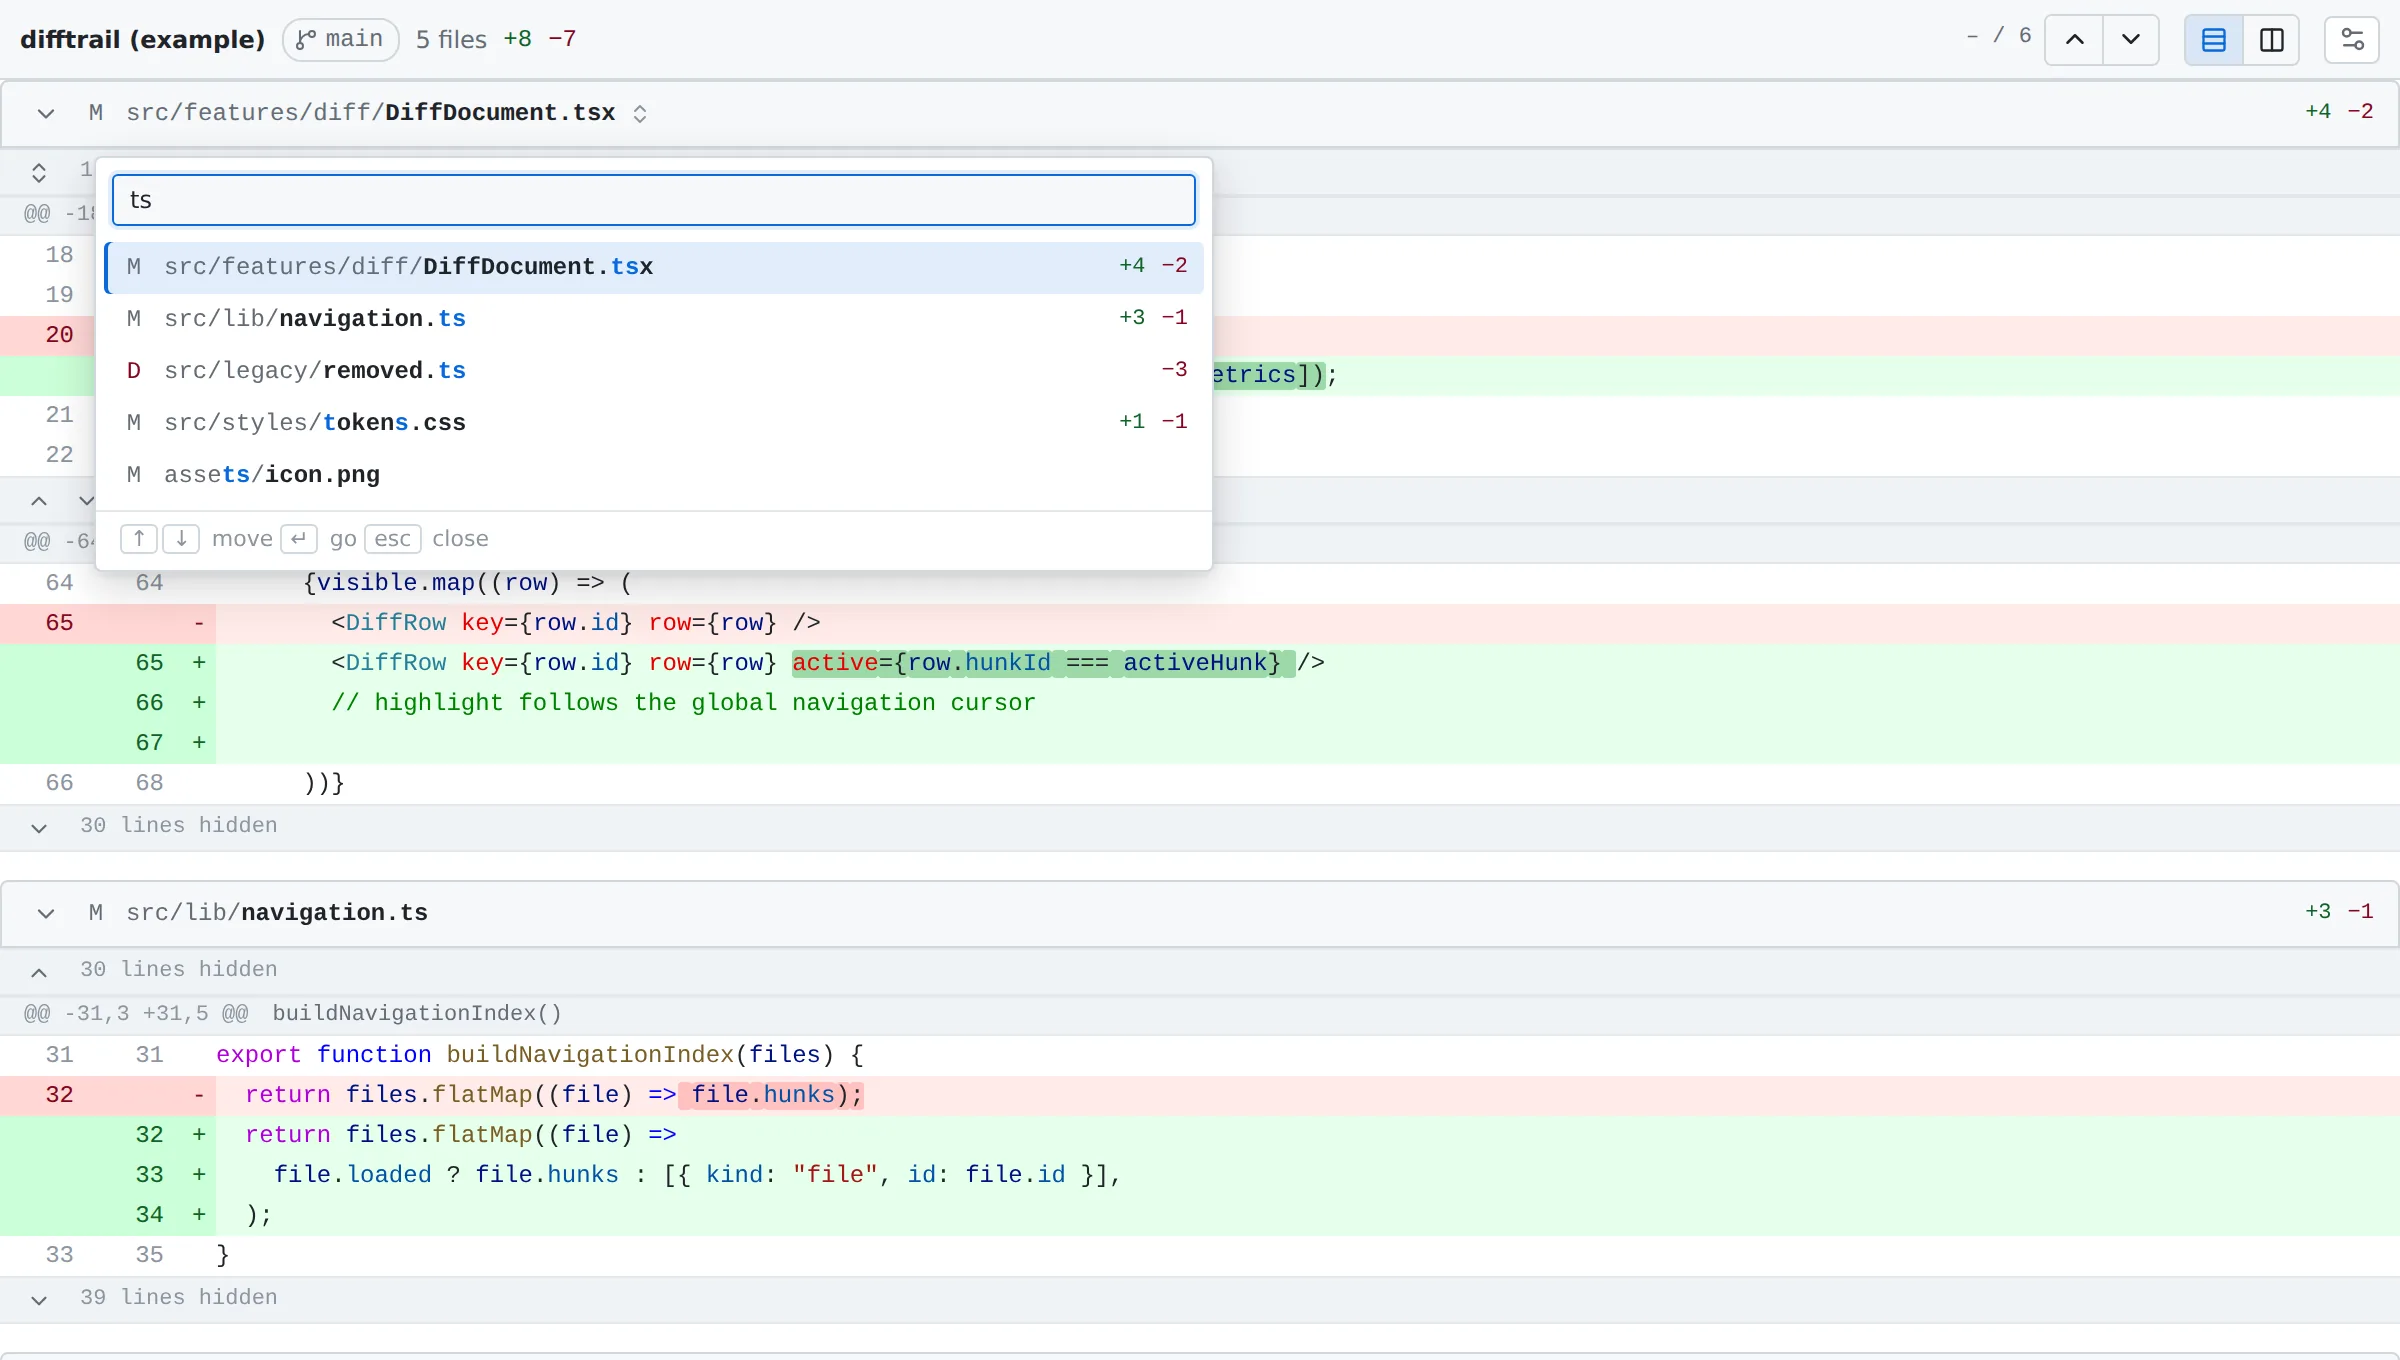The image size is (2400, 1360).
Task: Select assets/icon.png in file list
Action: [654, 474]
